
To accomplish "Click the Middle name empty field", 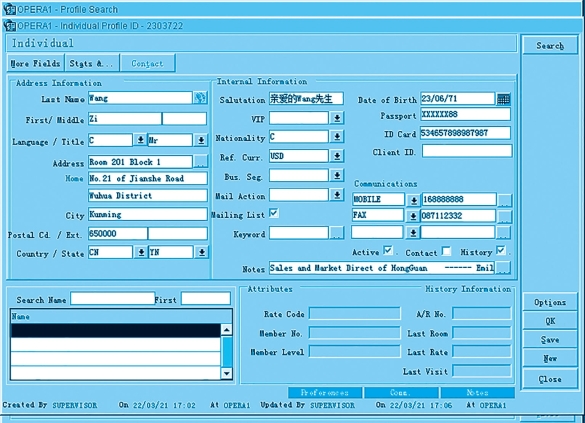I will (x=184, y=119).
